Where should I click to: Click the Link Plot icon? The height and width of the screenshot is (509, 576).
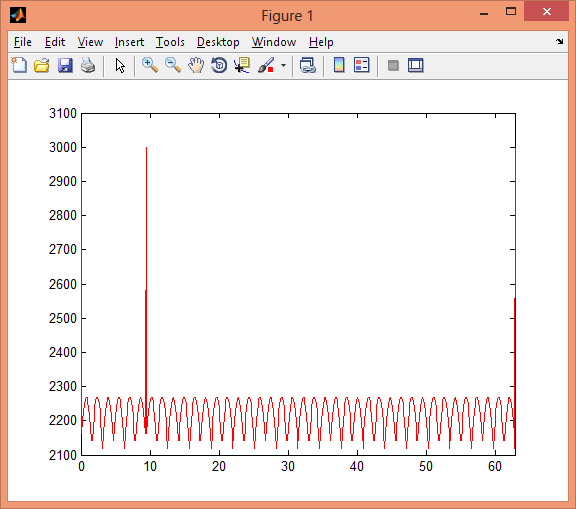pyautogui.click(x=307, y=65)
